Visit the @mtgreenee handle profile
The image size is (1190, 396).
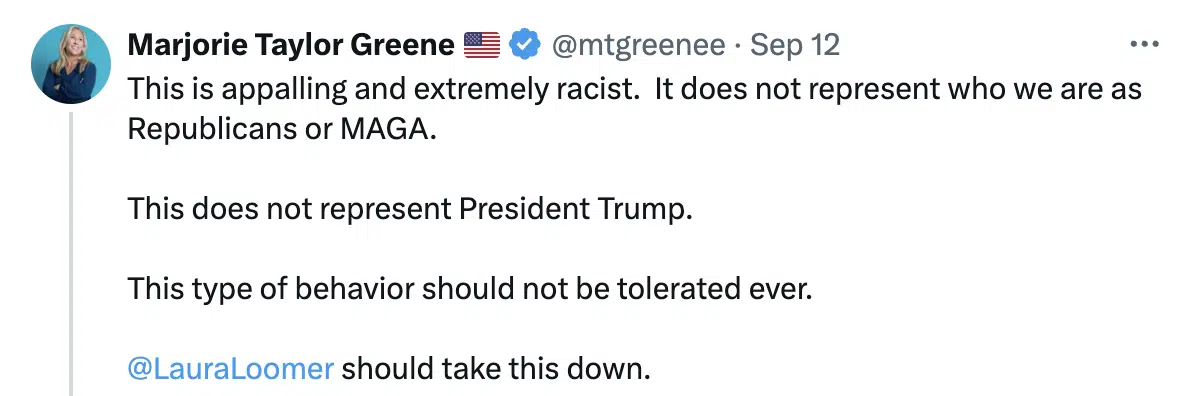[x=638, y=46]
